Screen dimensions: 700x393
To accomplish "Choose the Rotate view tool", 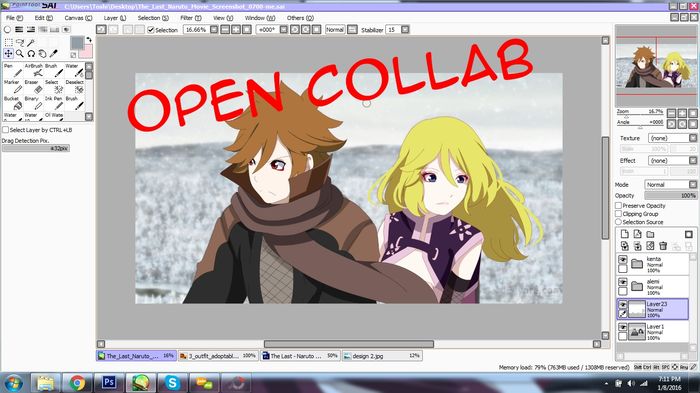I will click(31, 54).
